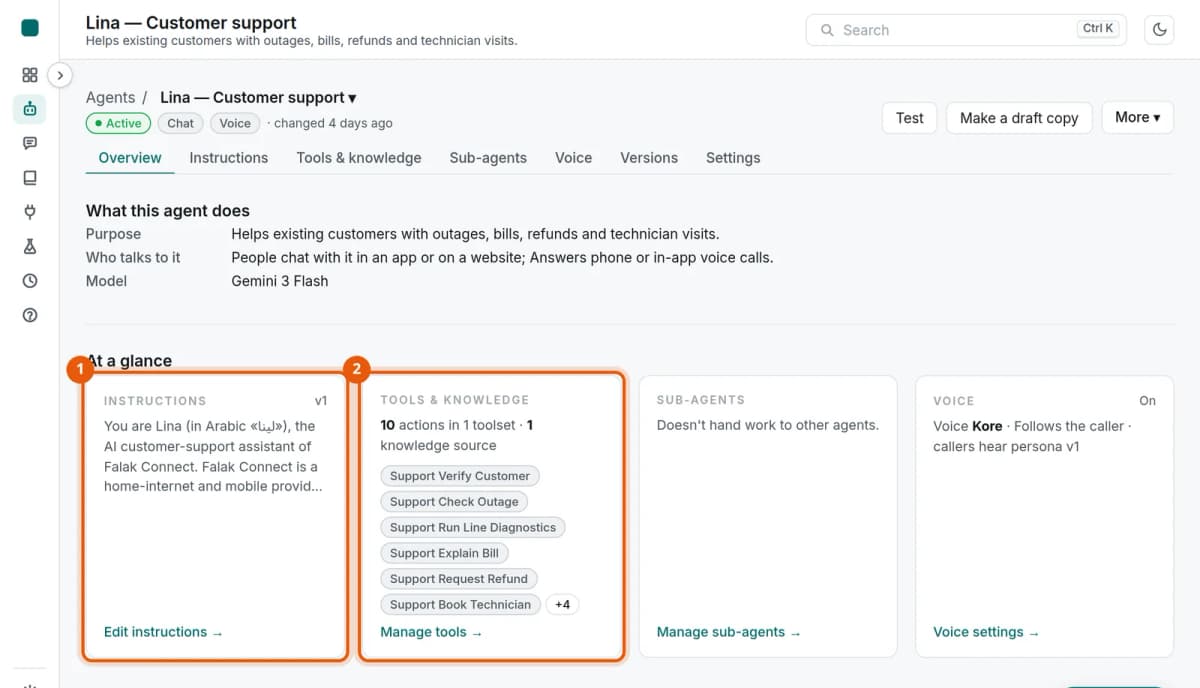Screen dimensions: 1200x688
Task: Click the Support Request Refund chip
Action: pos(459,579)
